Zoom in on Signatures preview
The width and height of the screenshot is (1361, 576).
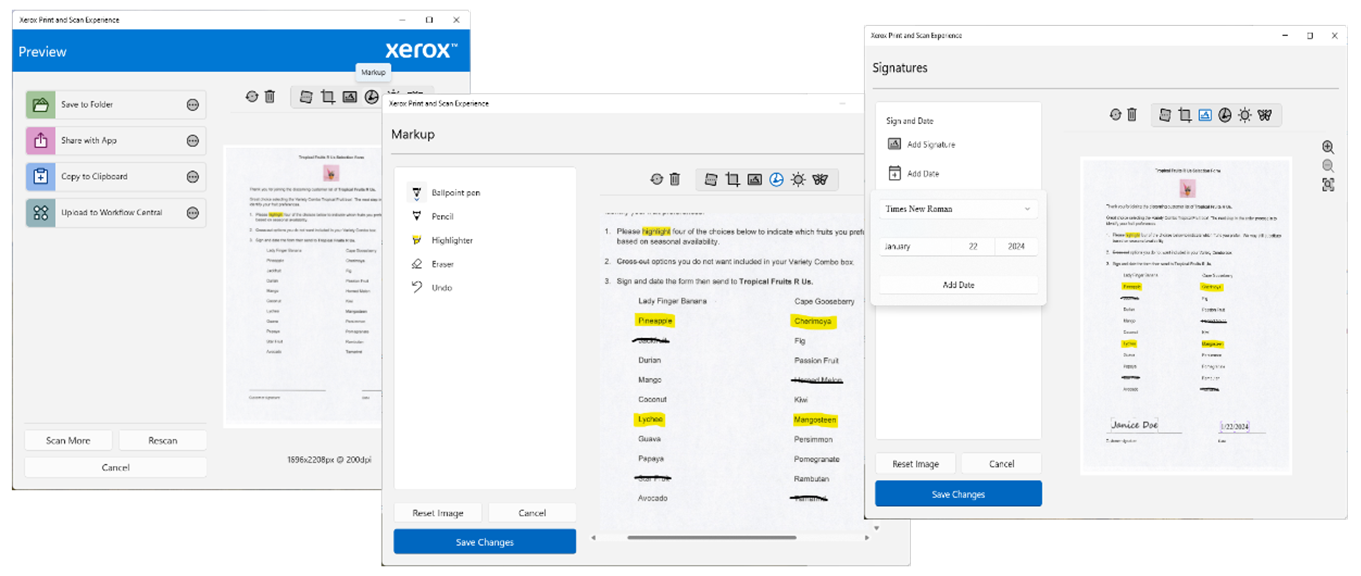(1328, 147)
